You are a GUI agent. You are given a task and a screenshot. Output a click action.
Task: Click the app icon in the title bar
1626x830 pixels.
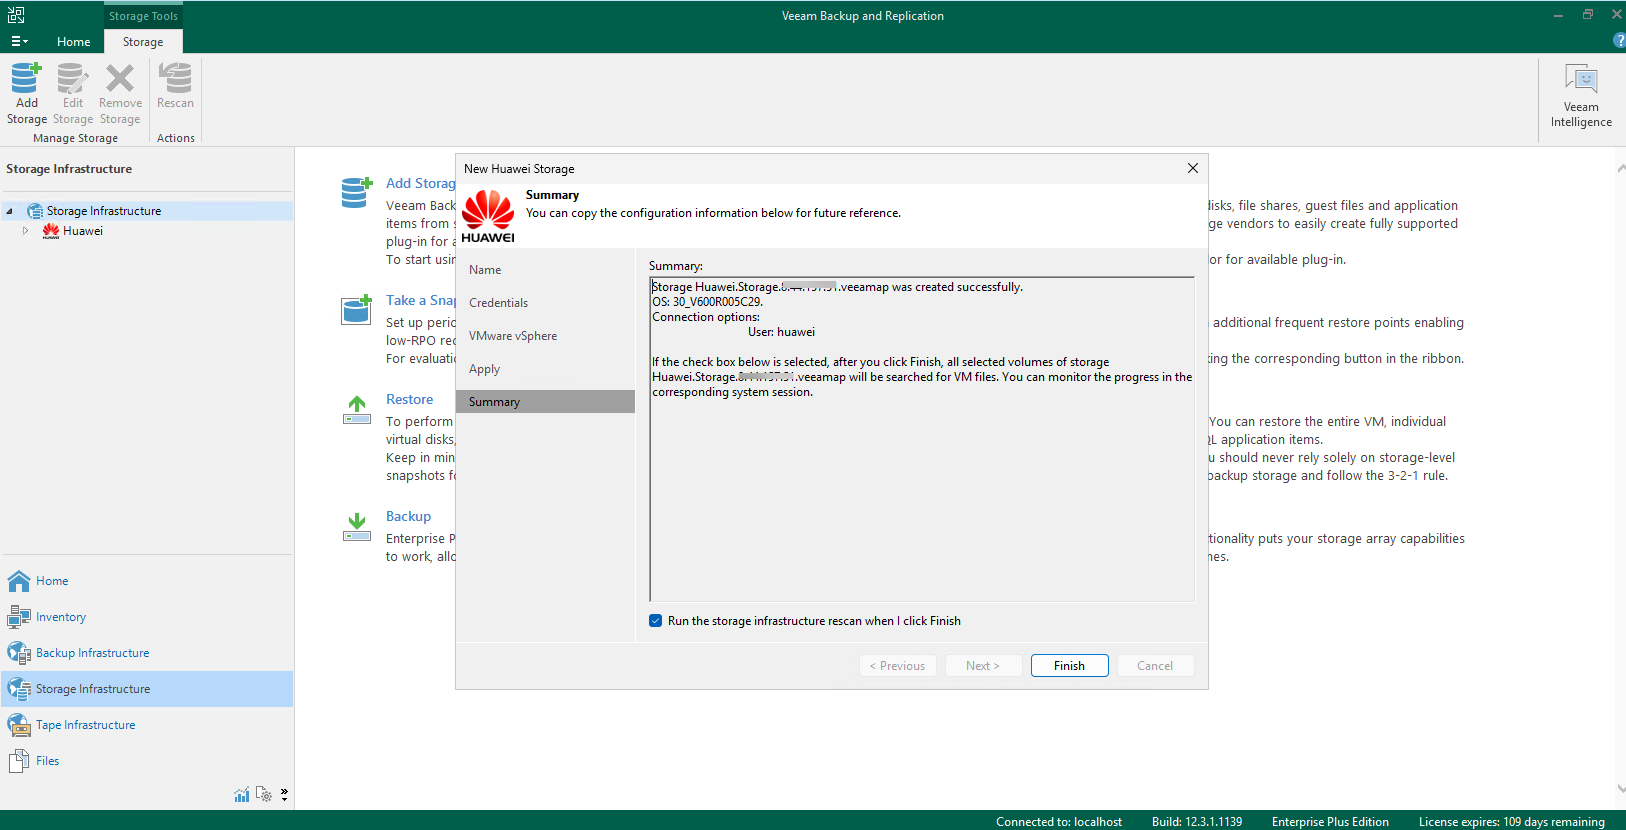[16, 15]
